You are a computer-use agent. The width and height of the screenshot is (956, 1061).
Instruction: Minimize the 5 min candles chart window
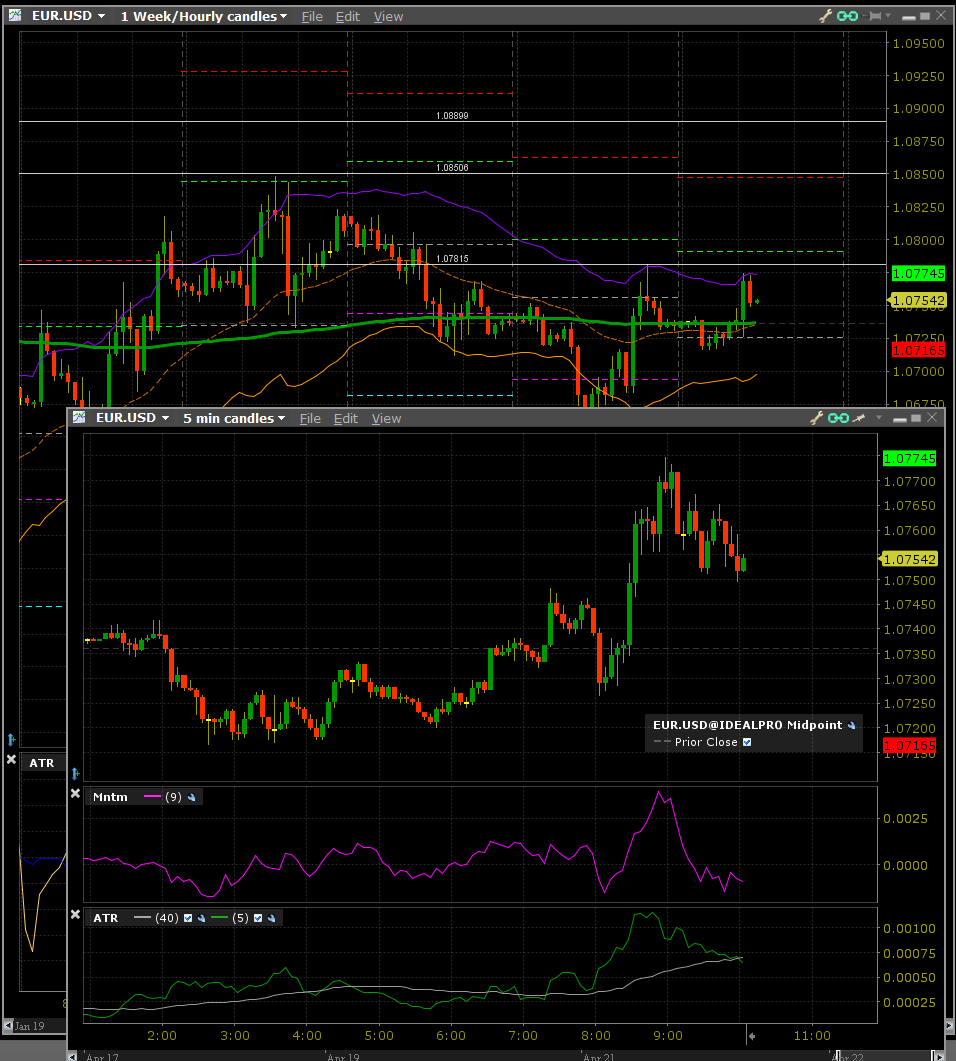(x=899, y=419)
